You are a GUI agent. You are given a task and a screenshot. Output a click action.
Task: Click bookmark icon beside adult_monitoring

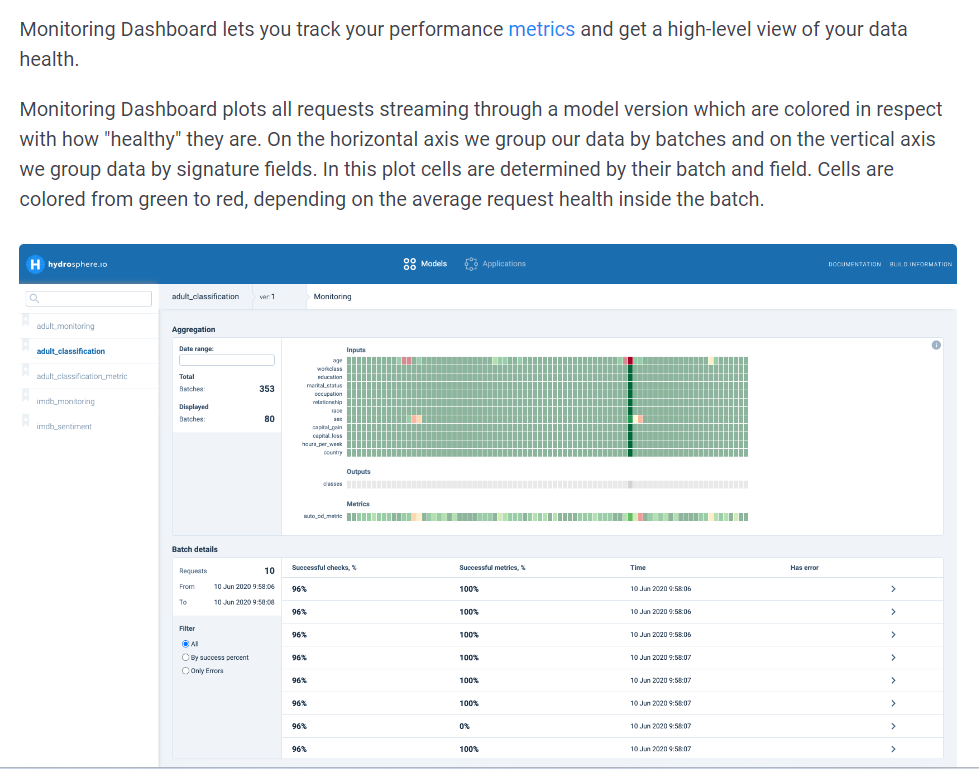[x=25, y=321]
